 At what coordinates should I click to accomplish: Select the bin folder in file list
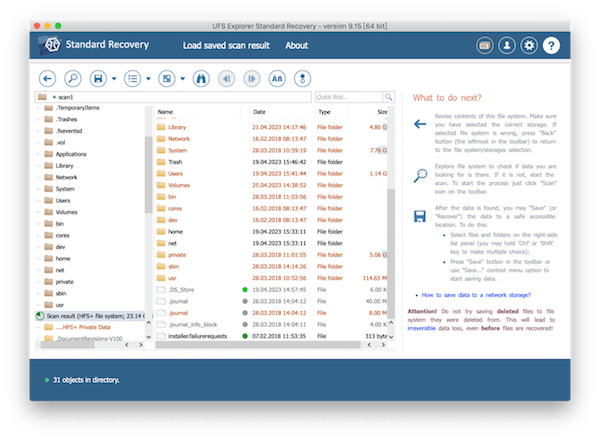click(x=271, y=197)
